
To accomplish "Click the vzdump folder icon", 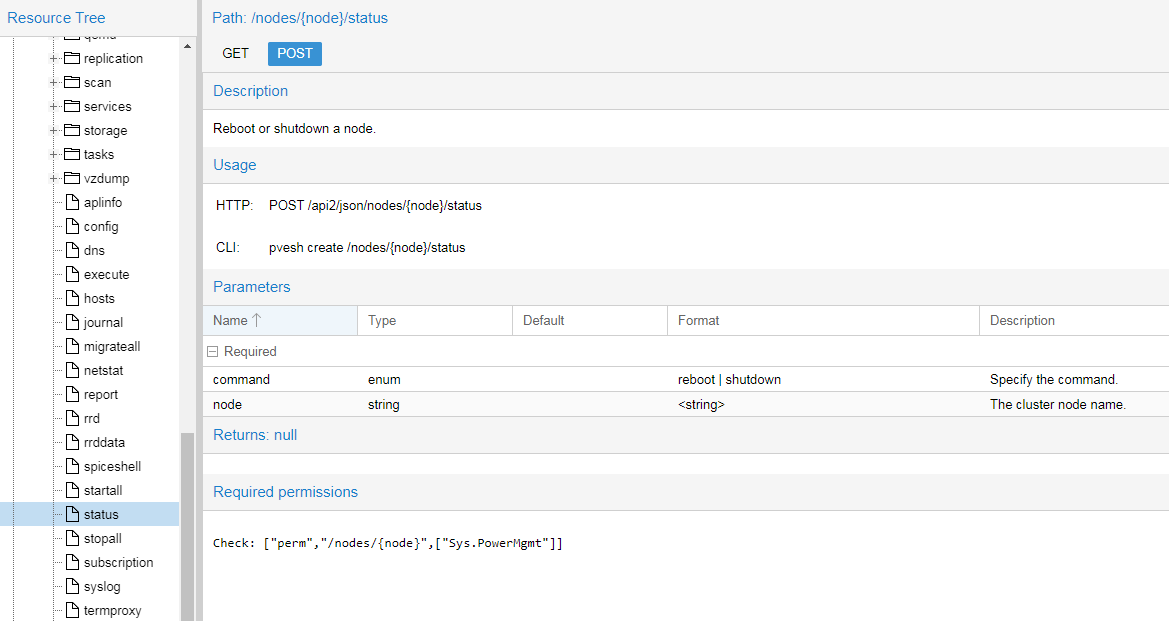I will tap(72, 178).
